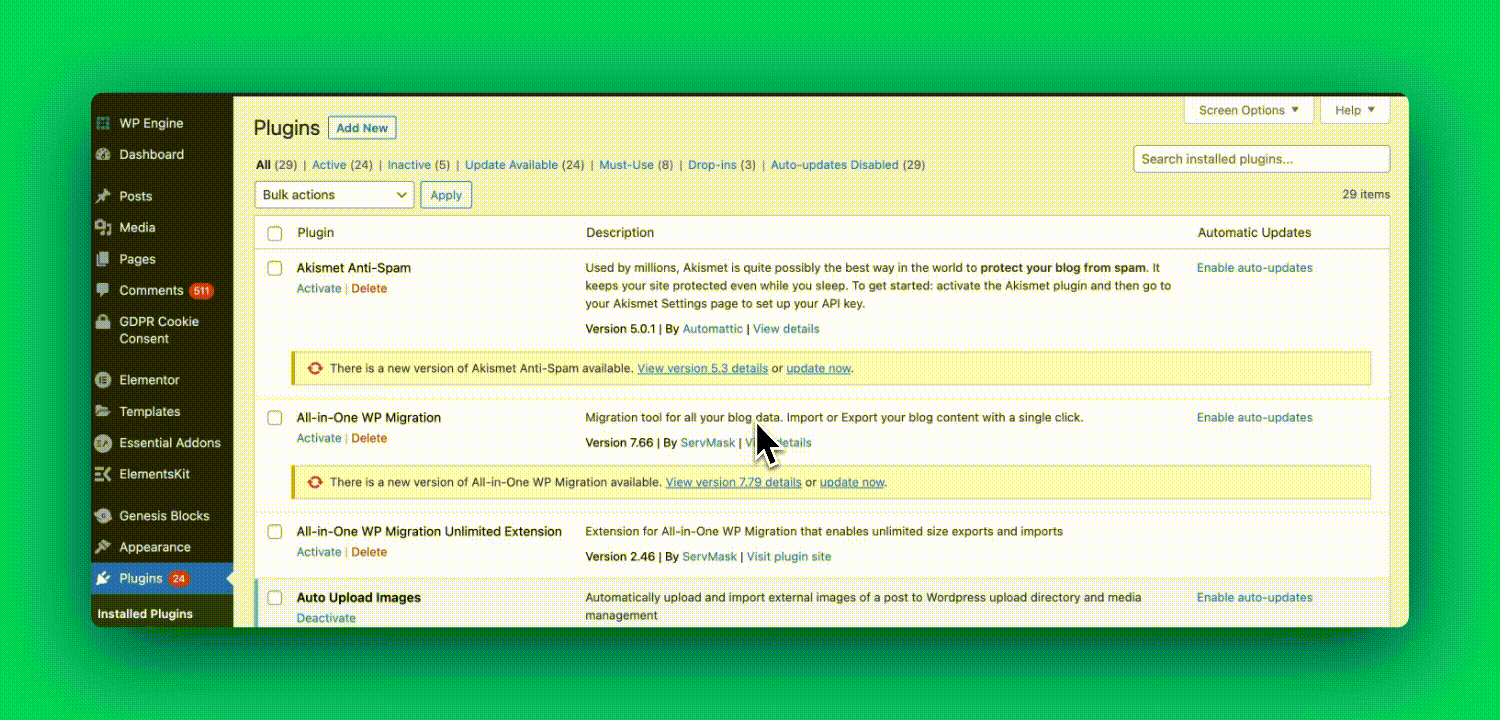This screenshot has width=1500, height=720.
Task: Click the Comments speech bubble icon
Action: click(102, 290)
